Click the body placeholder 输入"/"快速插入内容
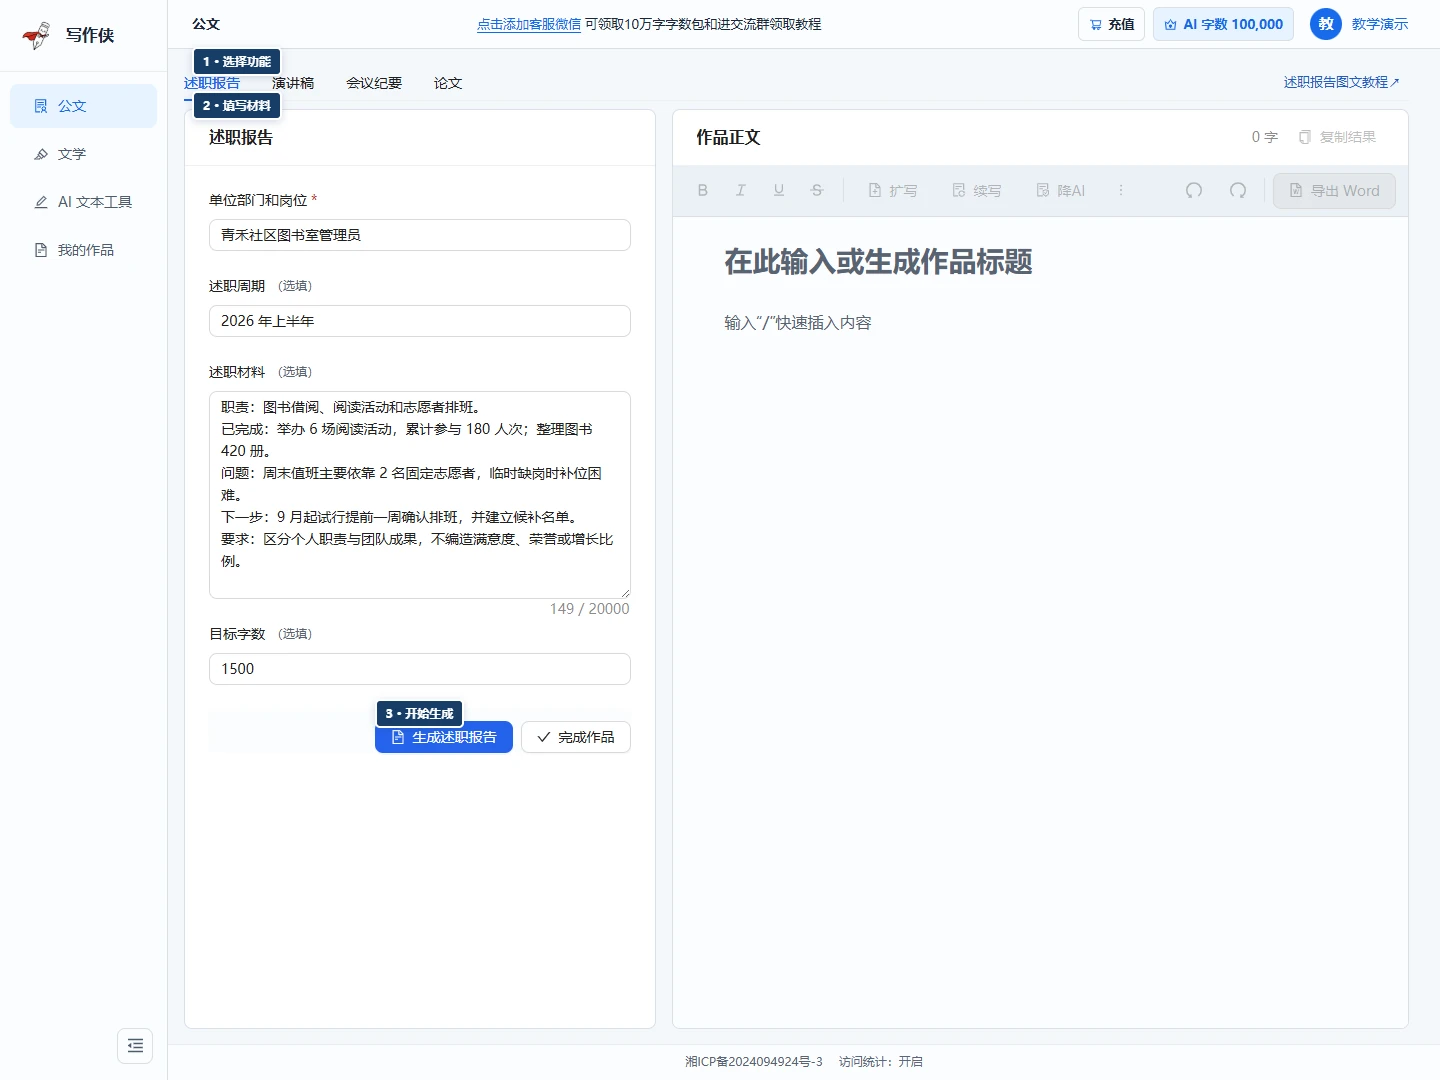 [x=798, y=323]
